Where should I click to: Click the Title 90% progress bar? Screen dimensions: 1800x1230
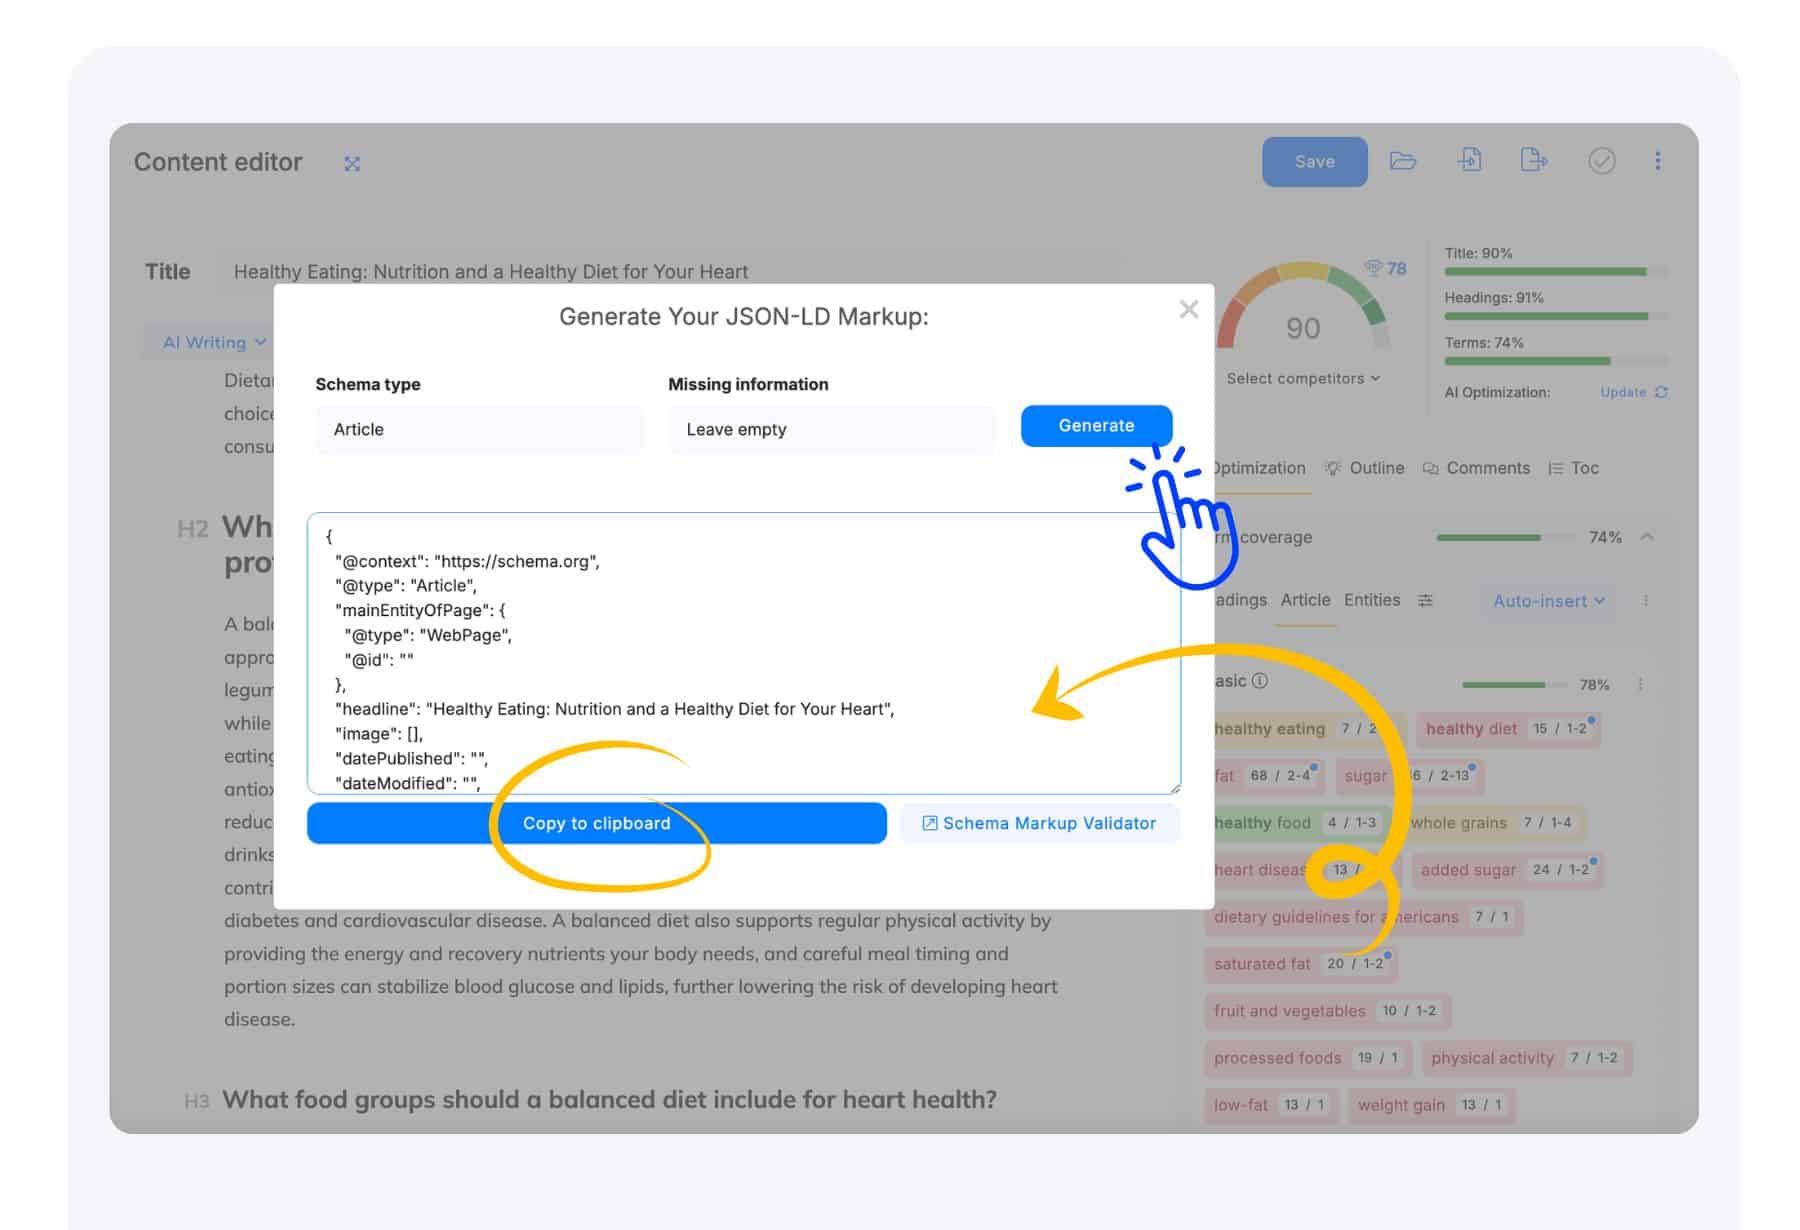coord(1556,272)
